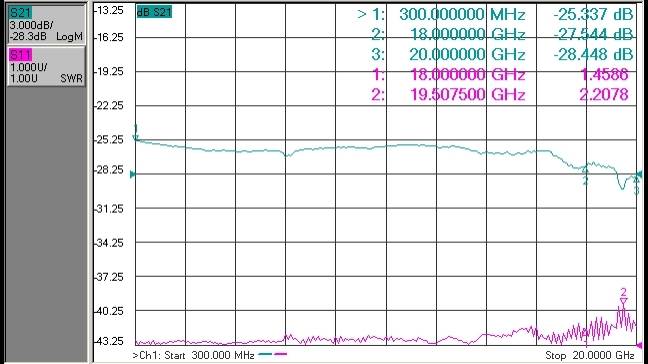
Task: Click the 1.000U/ scale value
Action: [29, 67]
